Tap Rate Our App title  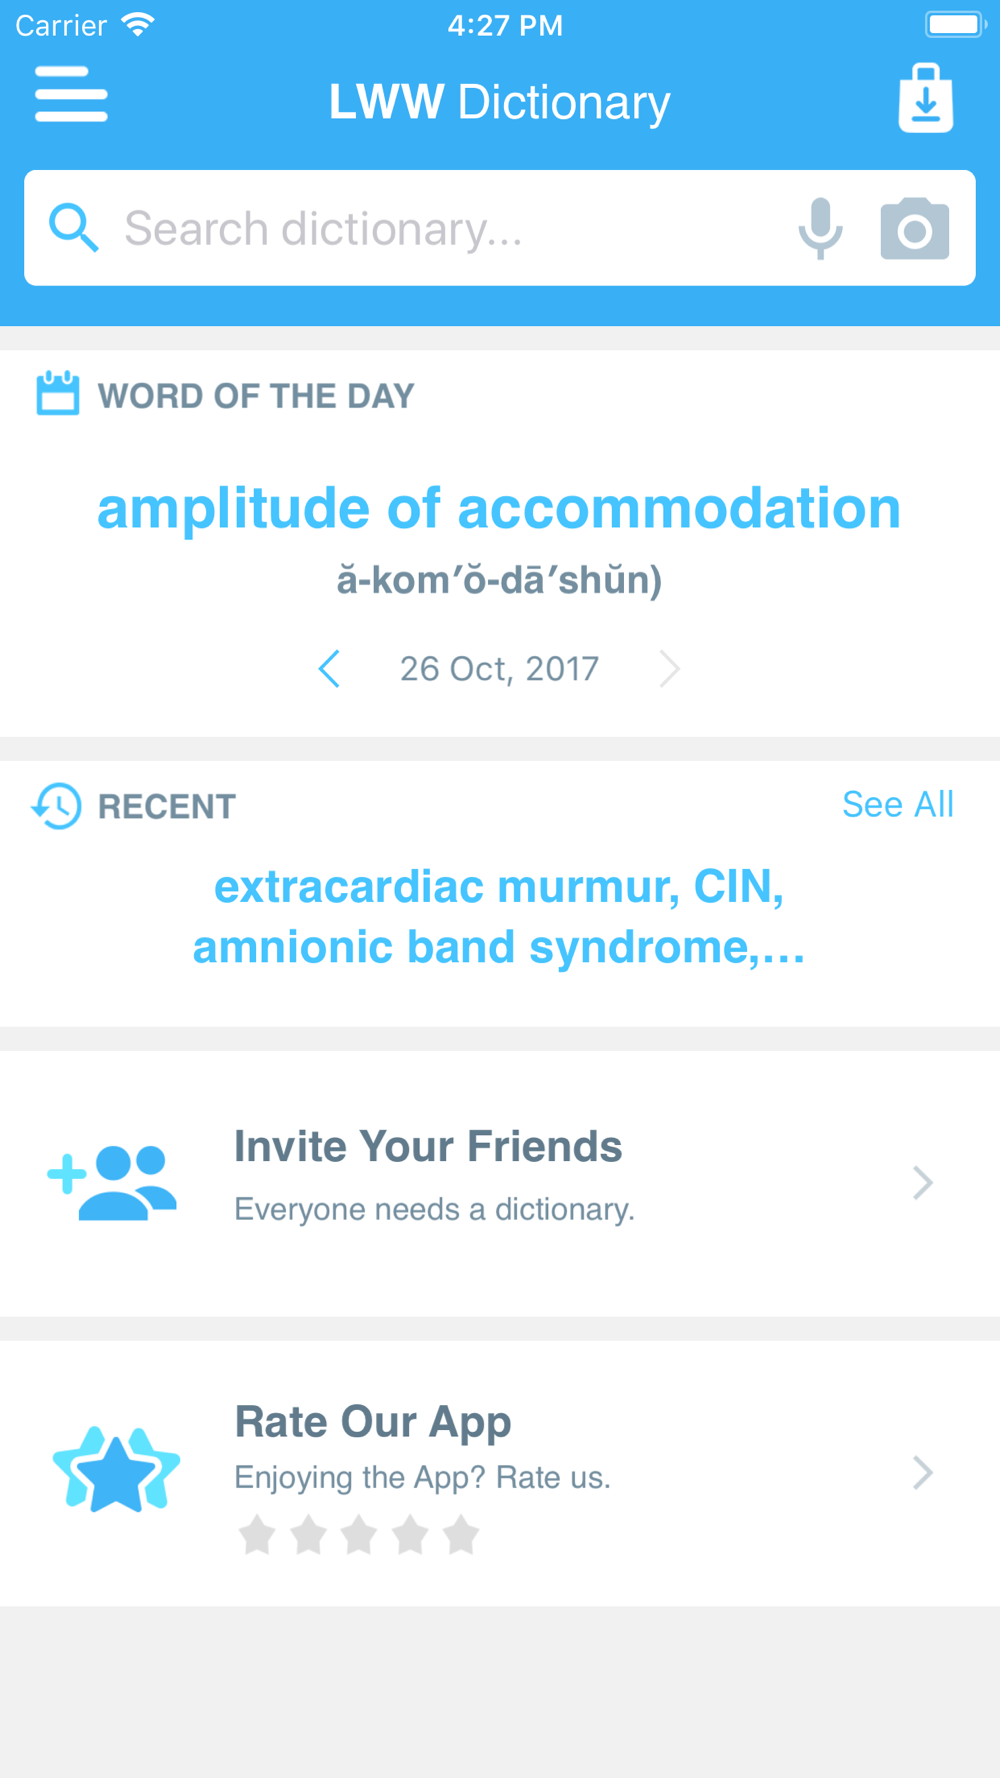click(x=373, y=1421)
